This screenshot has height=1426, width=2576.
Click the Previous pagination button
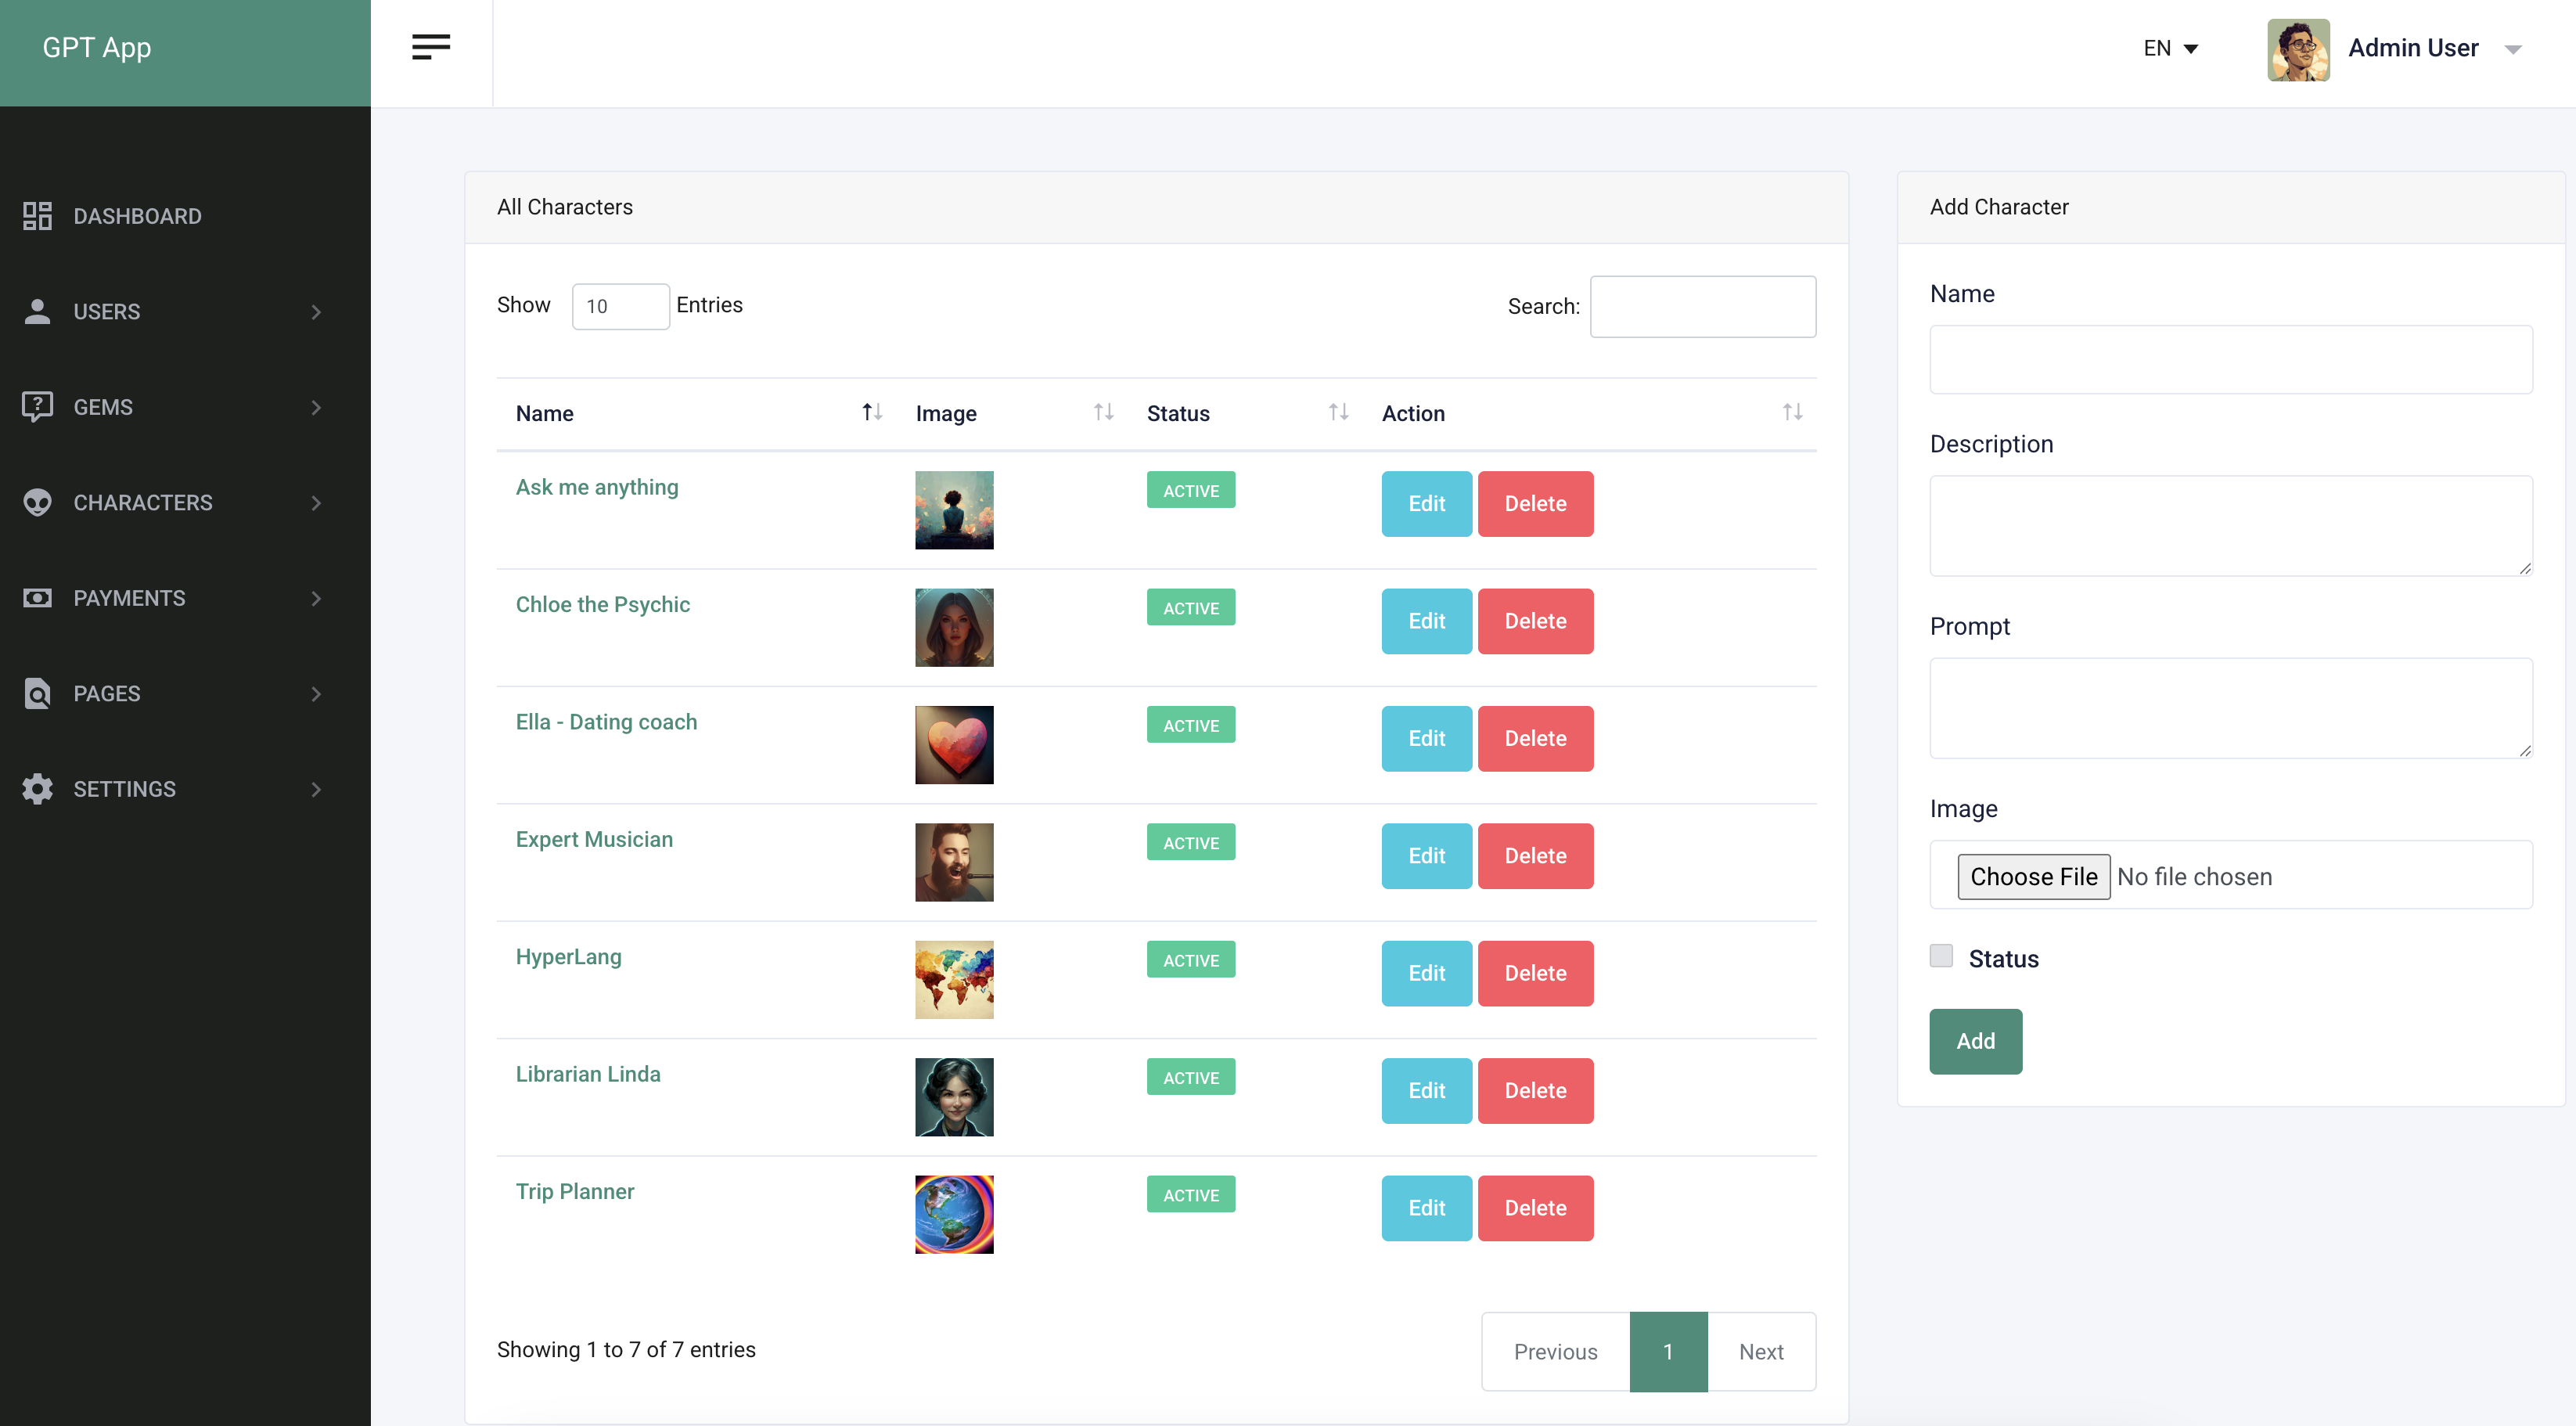pos(1555,1351)
